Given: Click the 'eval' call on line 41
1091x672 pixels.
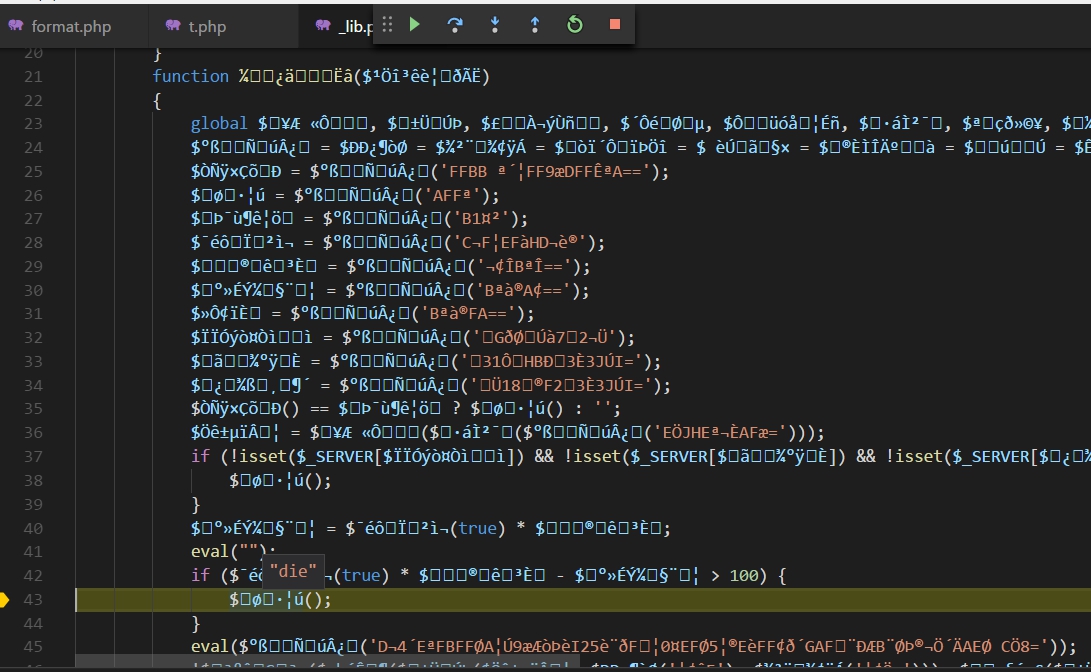Looking at the screenshot, I should (209, 552).
